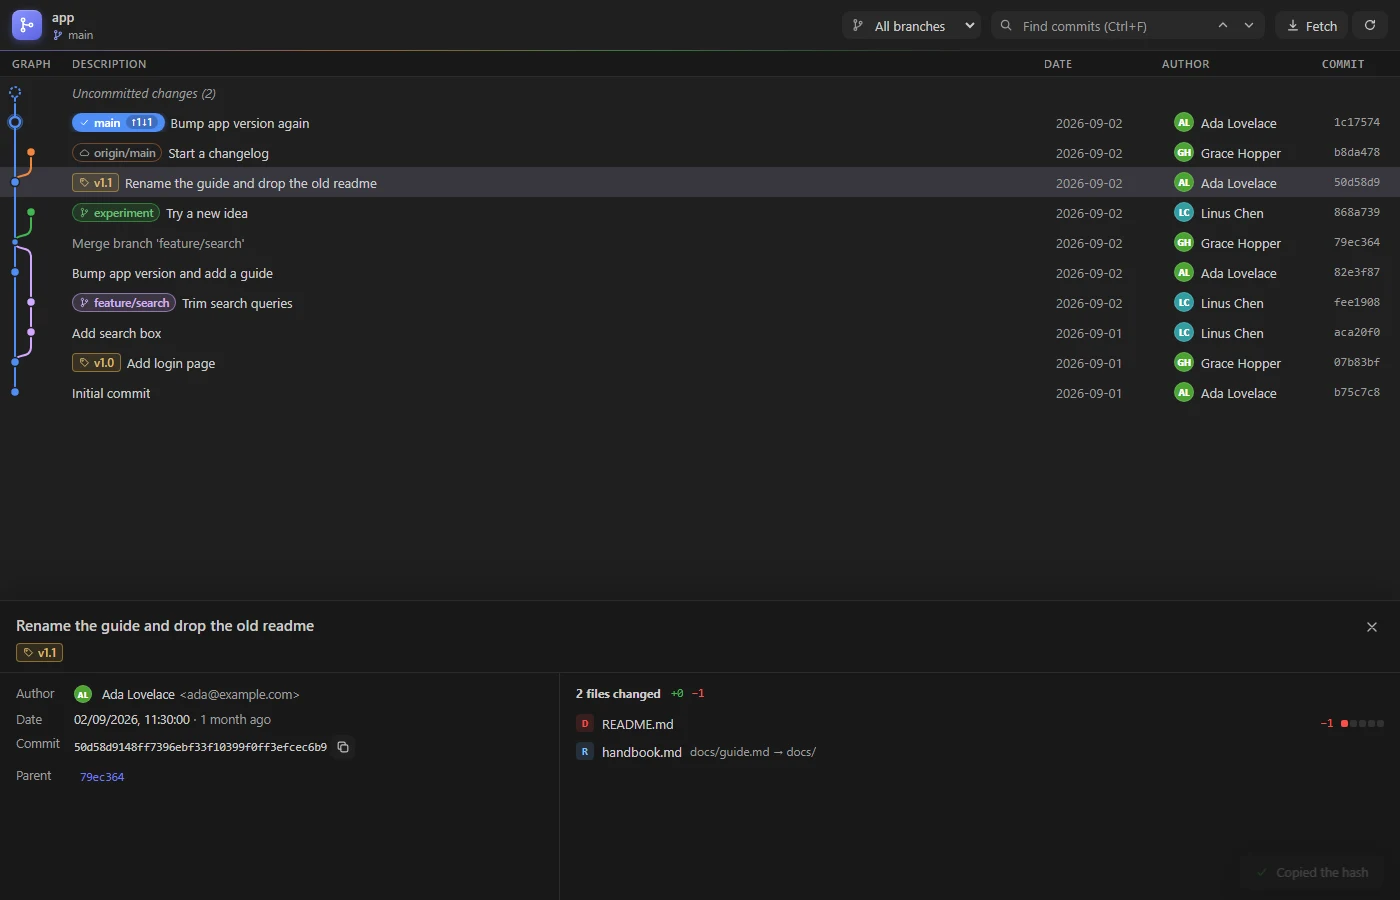
Task: Click the graph node of the Initial commit
Action: pos(15,393)
